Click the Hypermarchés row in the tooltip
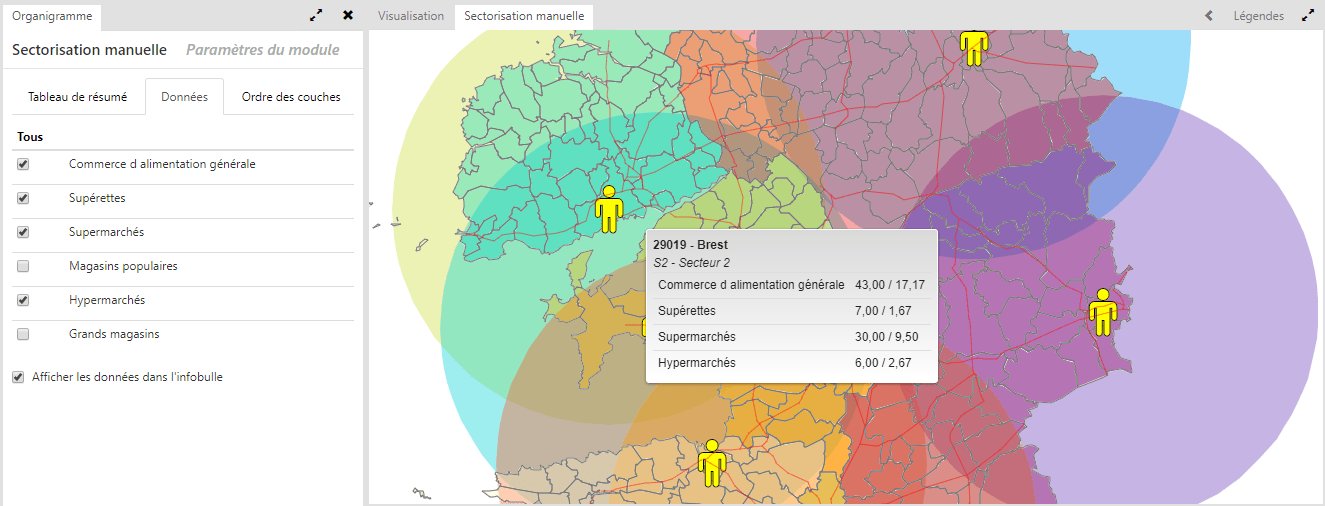Image resolution: width=1325 pixels, height=506 pixels. [x=791, y=363]
